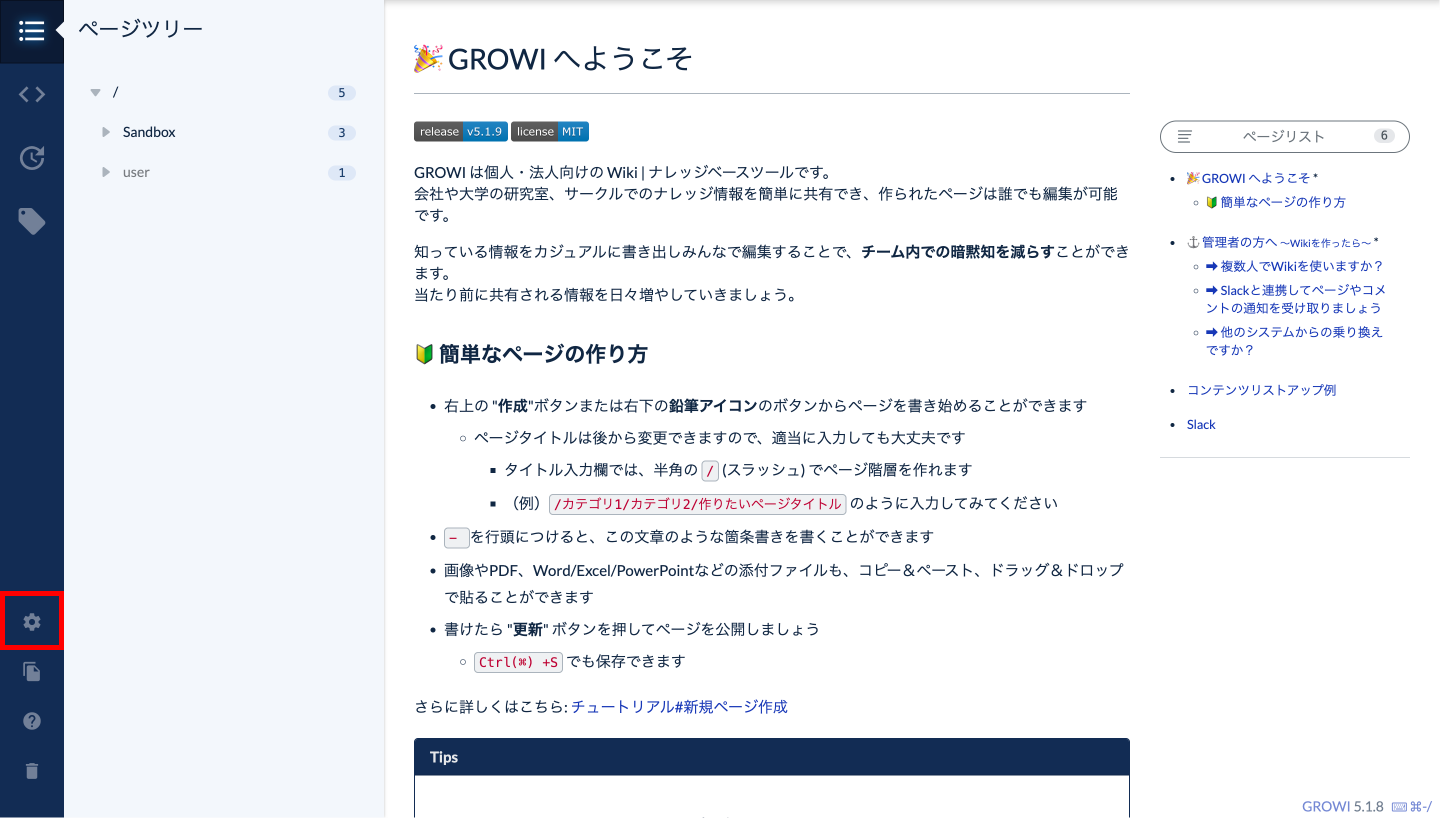Show recent changes clock icon

click(x=32, y=158)
